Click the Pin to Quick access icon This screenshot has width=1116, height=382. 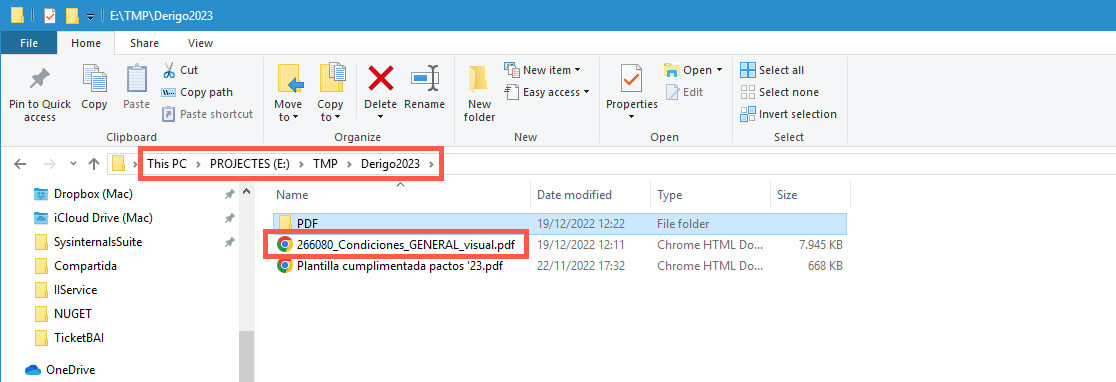coord(39,79)
